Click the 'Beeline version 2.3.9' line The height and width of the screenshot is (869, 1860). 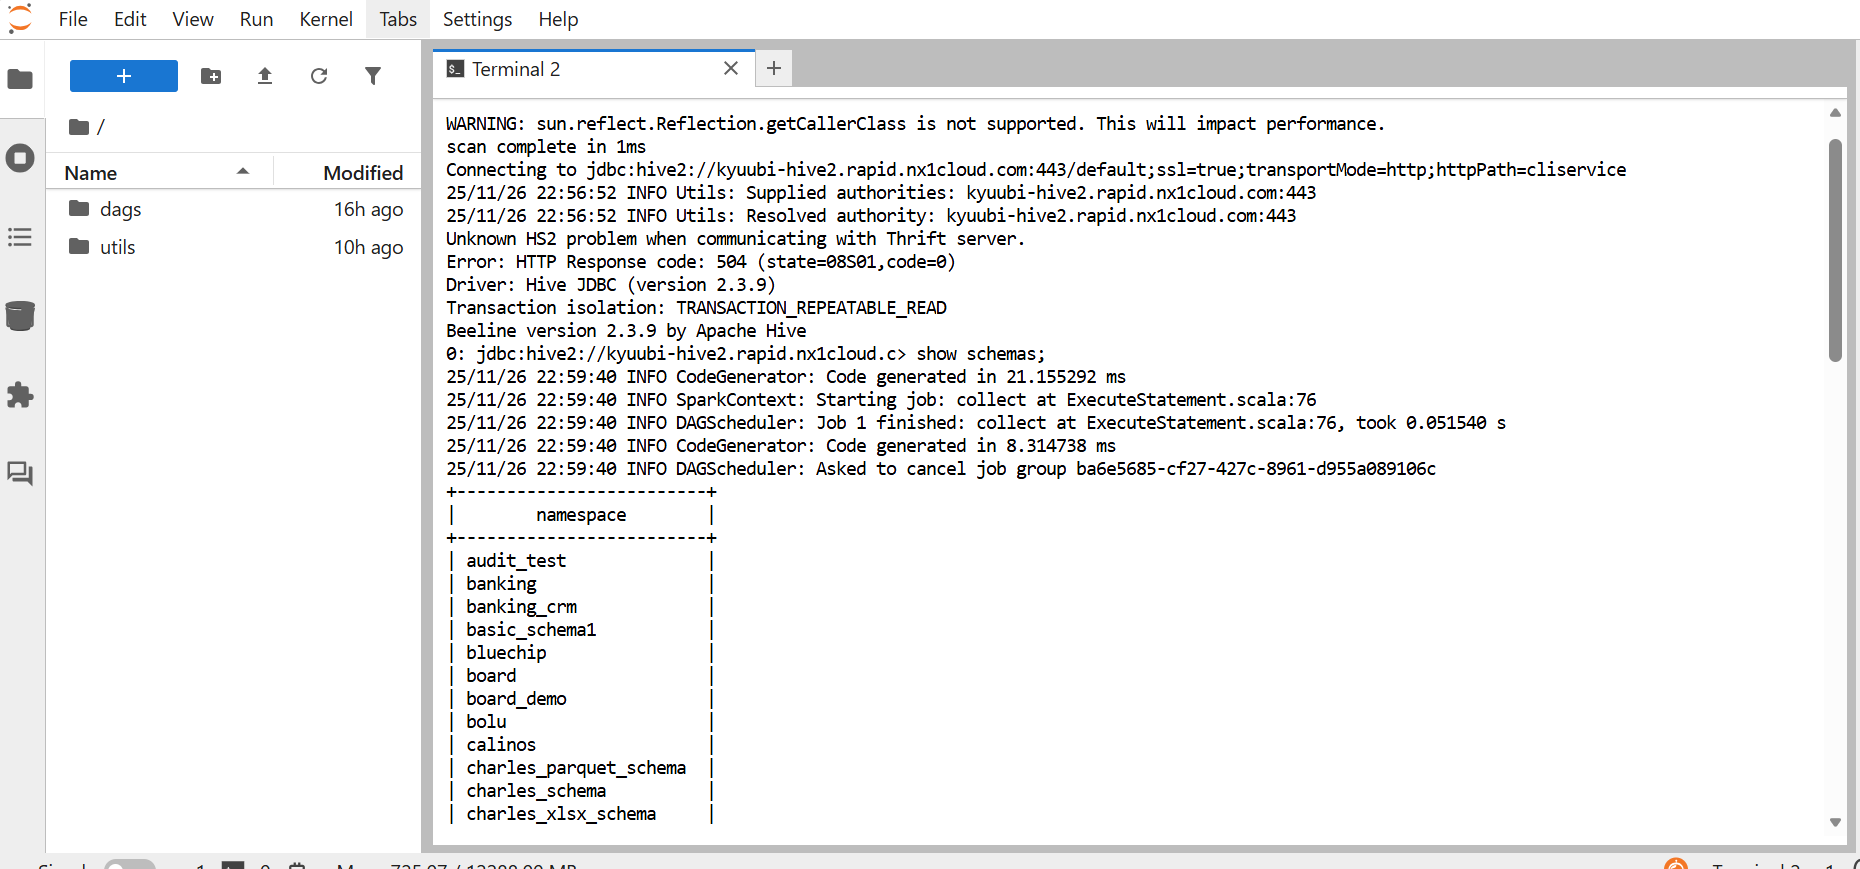tap(626, 331)
